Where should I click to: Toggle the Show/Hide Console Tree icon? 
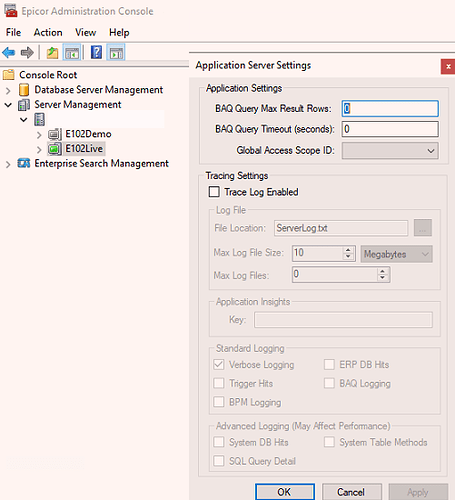point(72,53)
